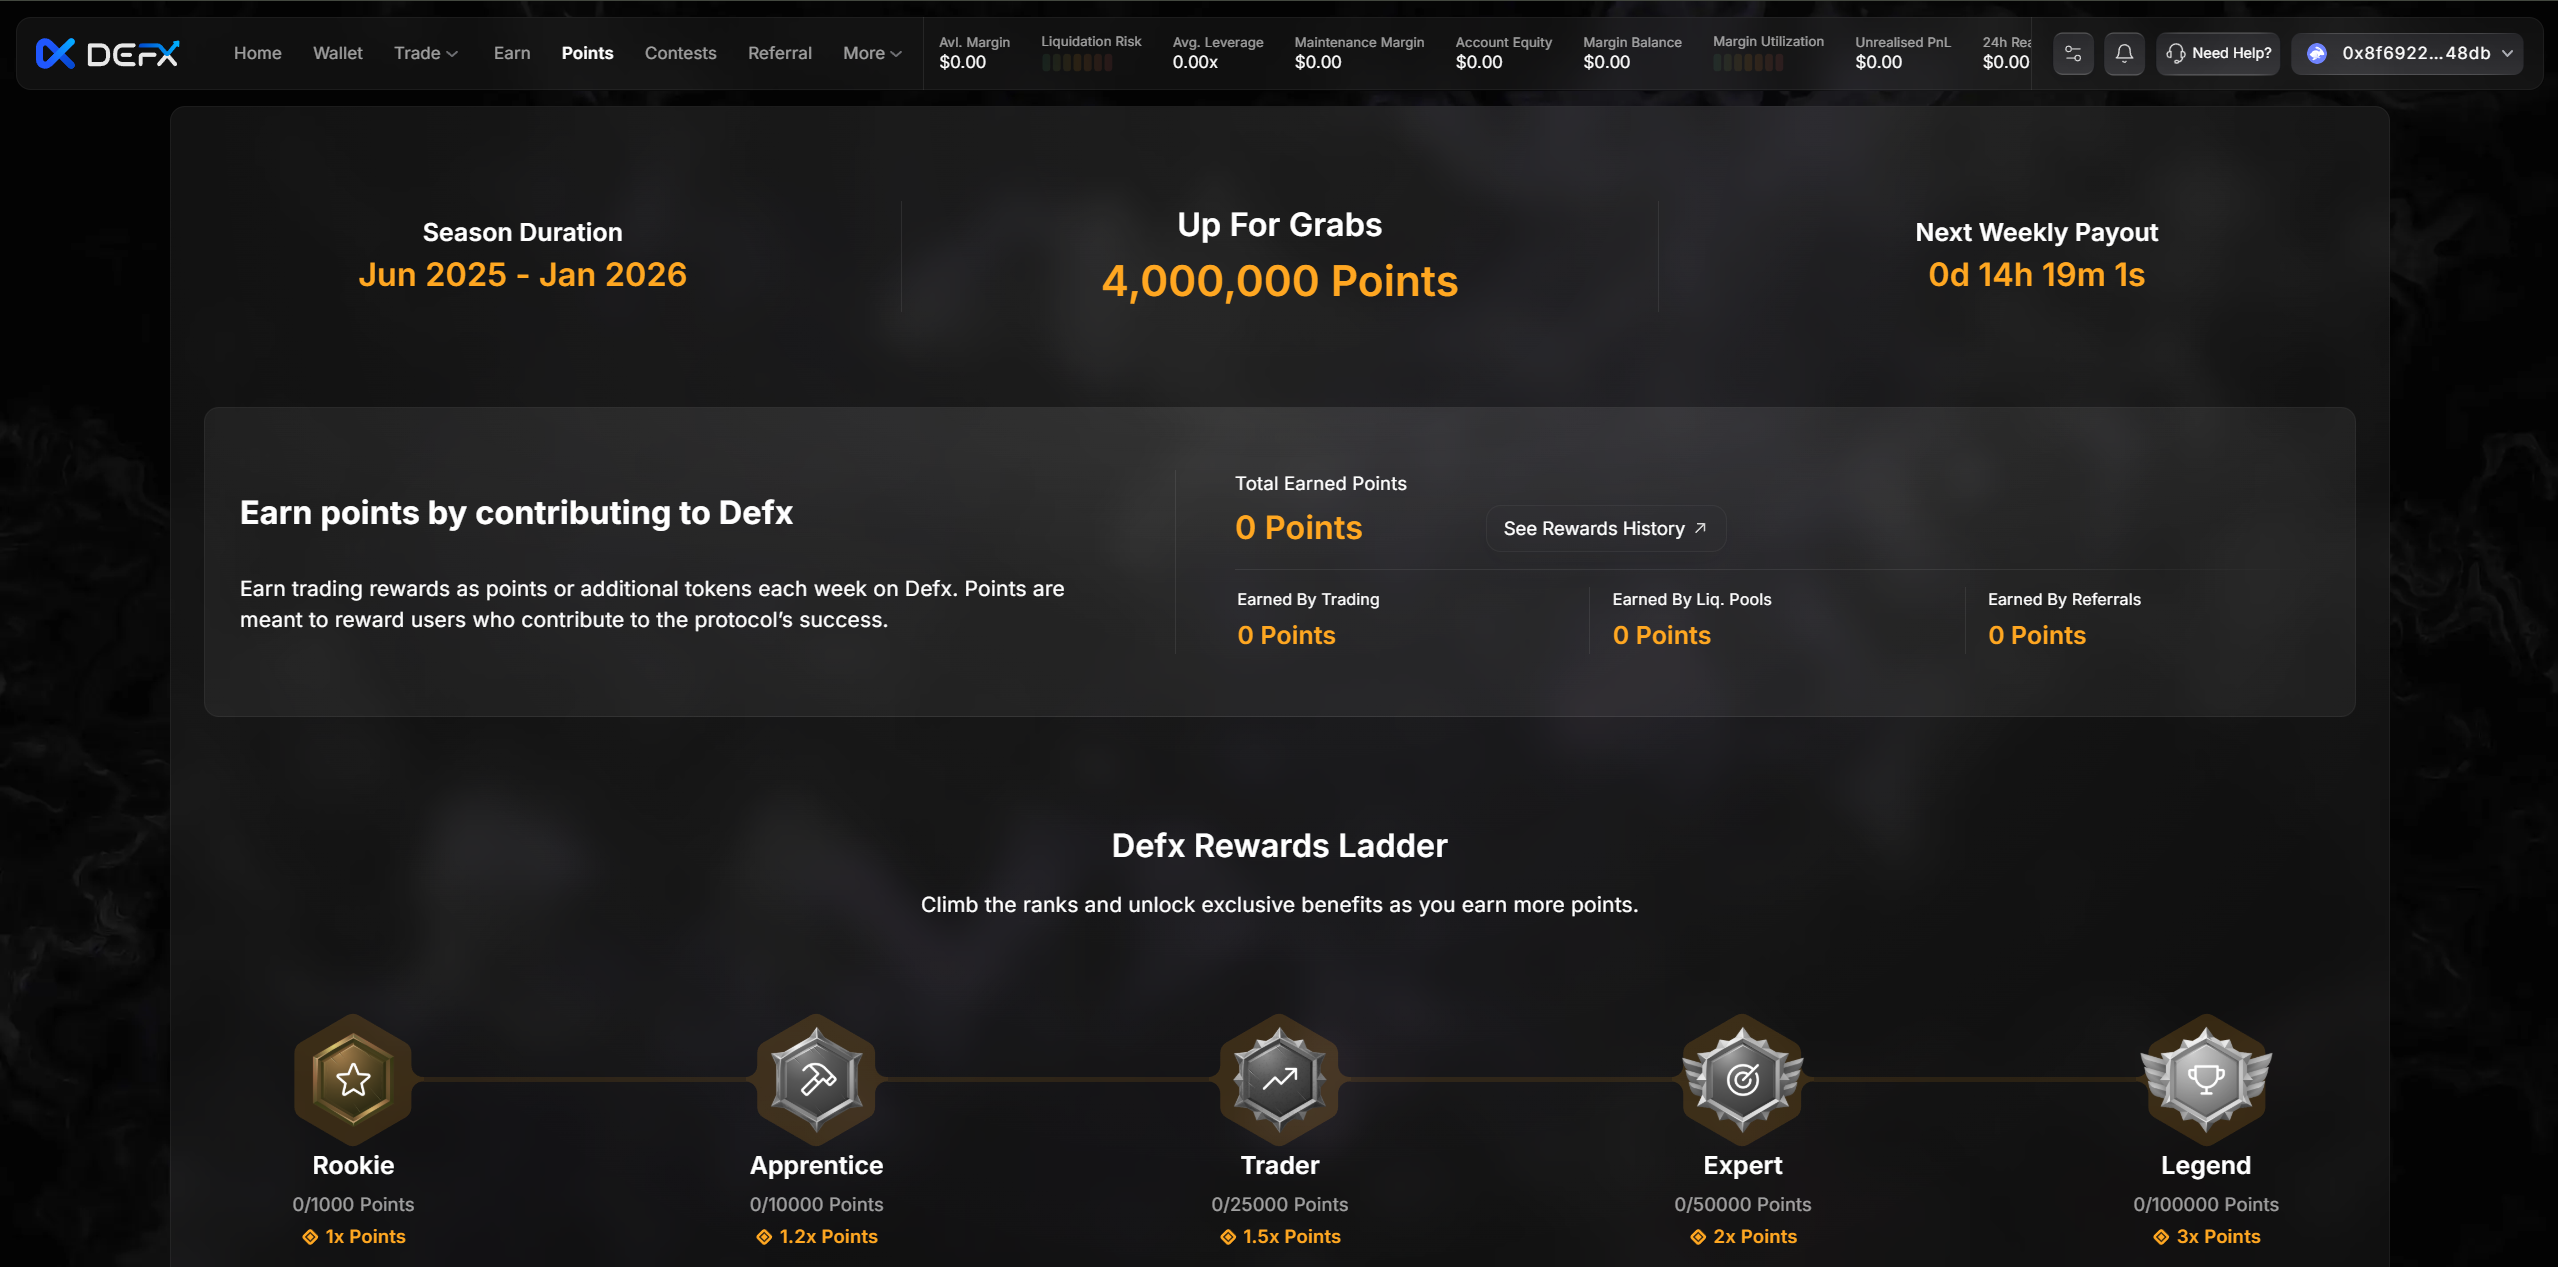Click the Total Earned Points value

1298,528
